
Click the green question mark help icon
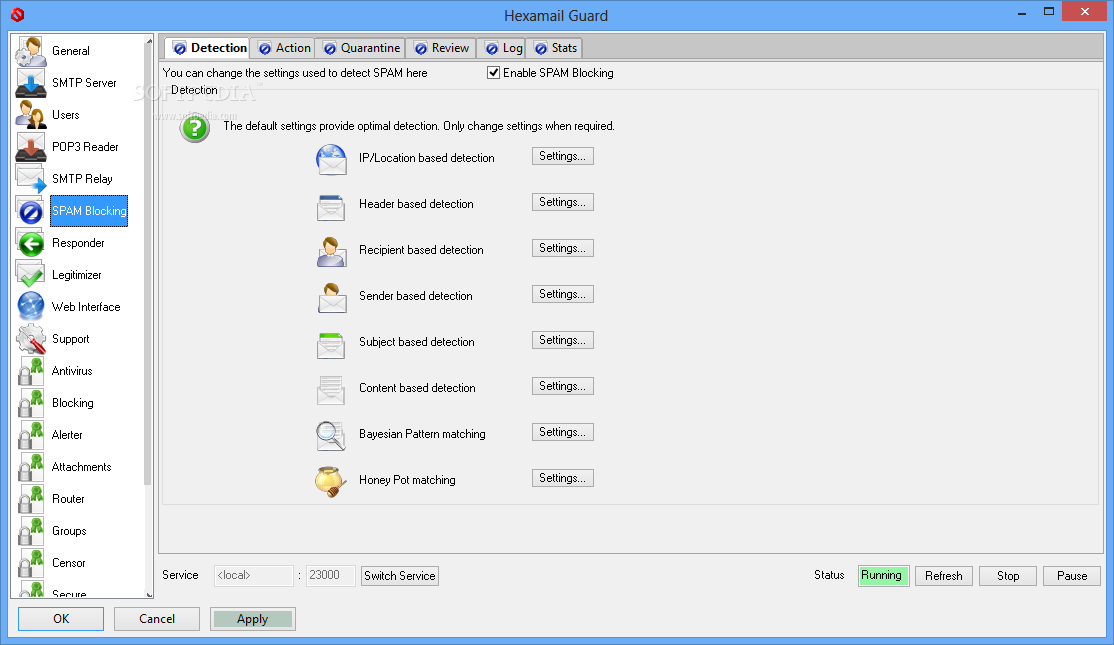coord(195,129)
